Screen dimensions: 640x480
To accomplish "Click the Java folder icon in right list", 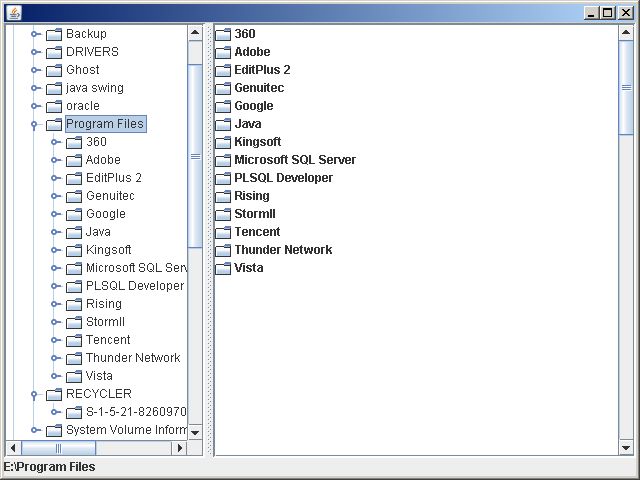I will coord(223,124).
